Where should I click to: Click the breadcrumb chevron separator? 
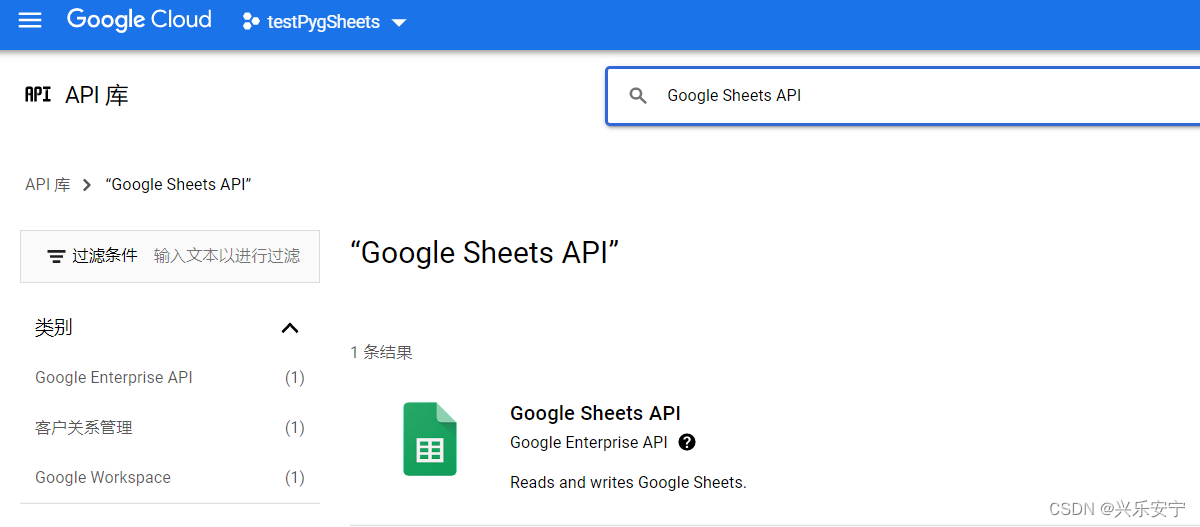87,185
